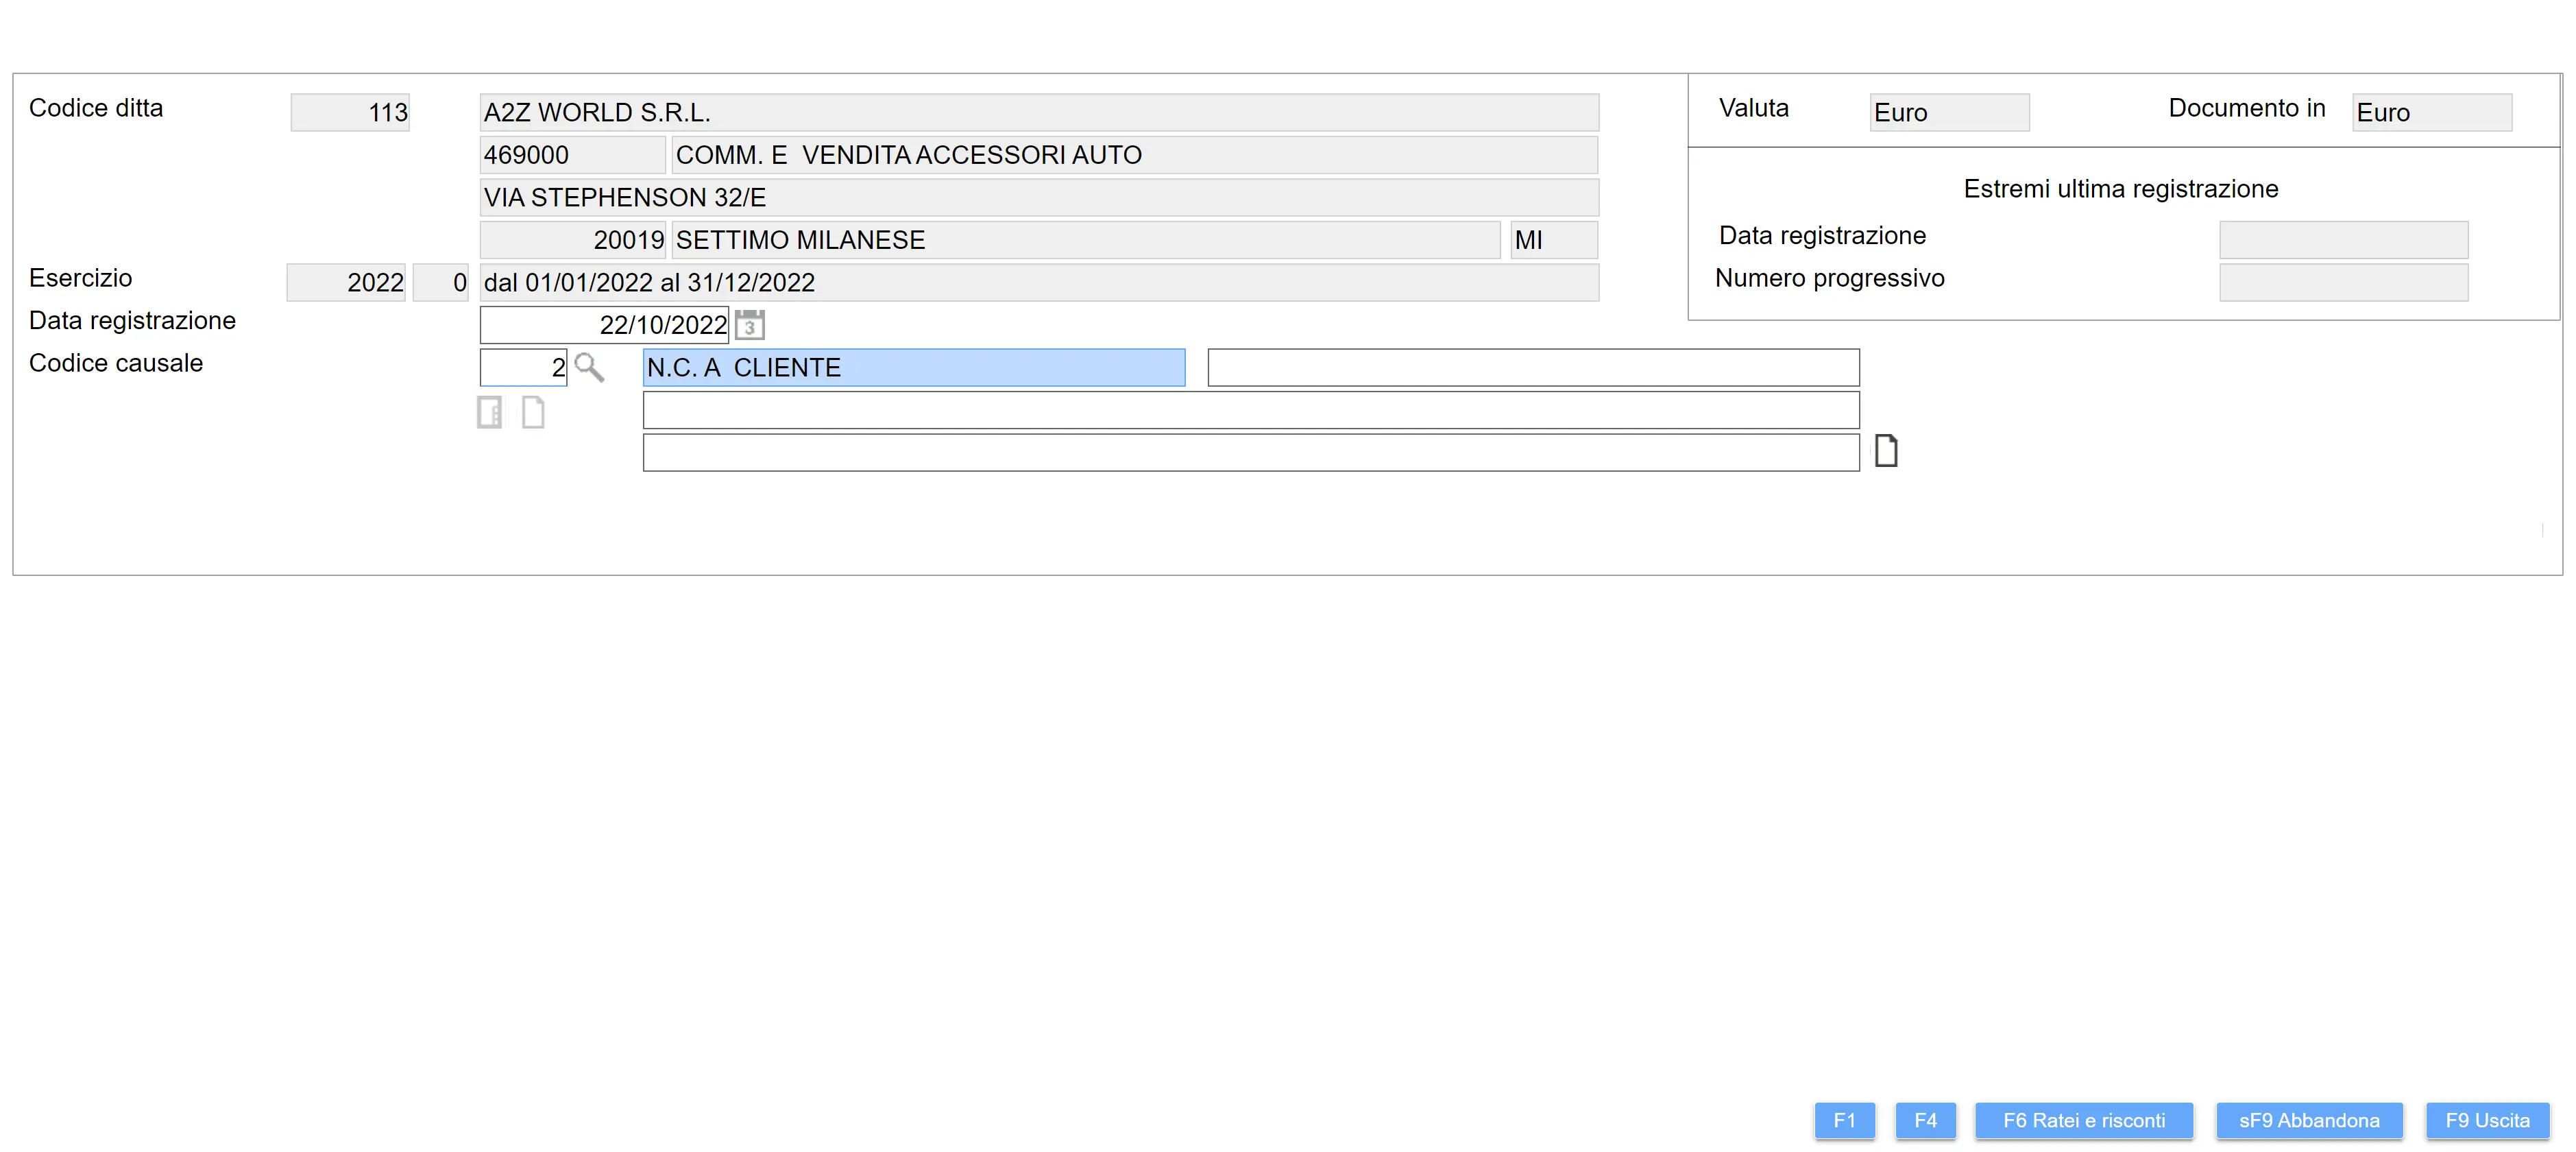This screenshot has height=1152, width=2576.
Task: Select the N.C. A CLIENTE description field
Action: click(x=913, y=368)
